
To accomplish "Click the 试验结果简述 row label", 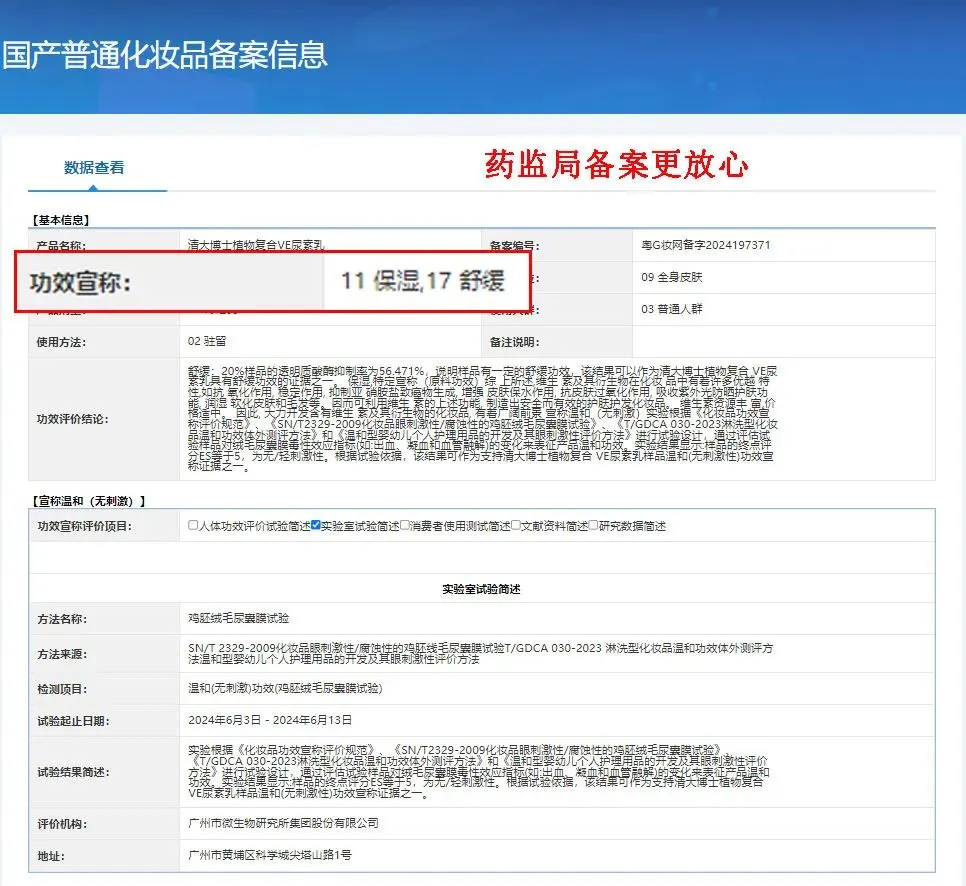I will (x=73, y=773).
